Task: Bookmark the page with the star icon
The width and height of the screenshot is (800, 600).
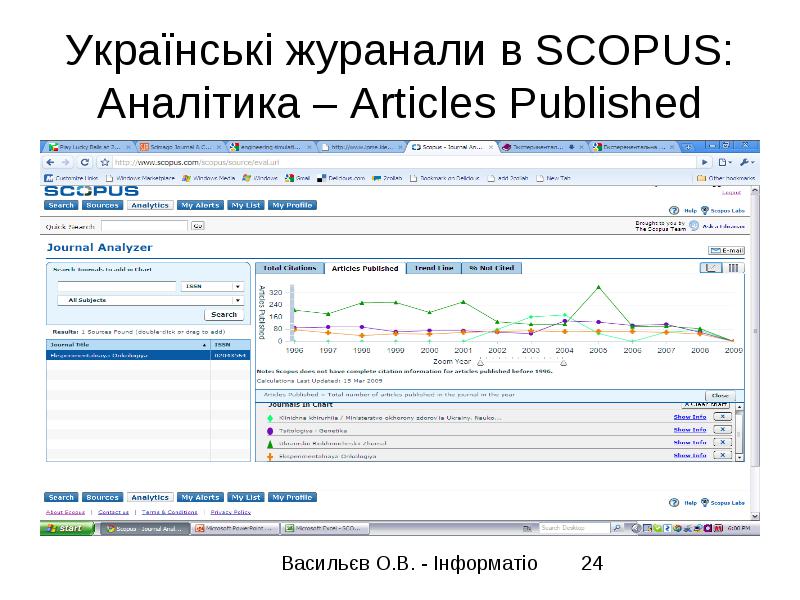Action: tap(105, 162)
